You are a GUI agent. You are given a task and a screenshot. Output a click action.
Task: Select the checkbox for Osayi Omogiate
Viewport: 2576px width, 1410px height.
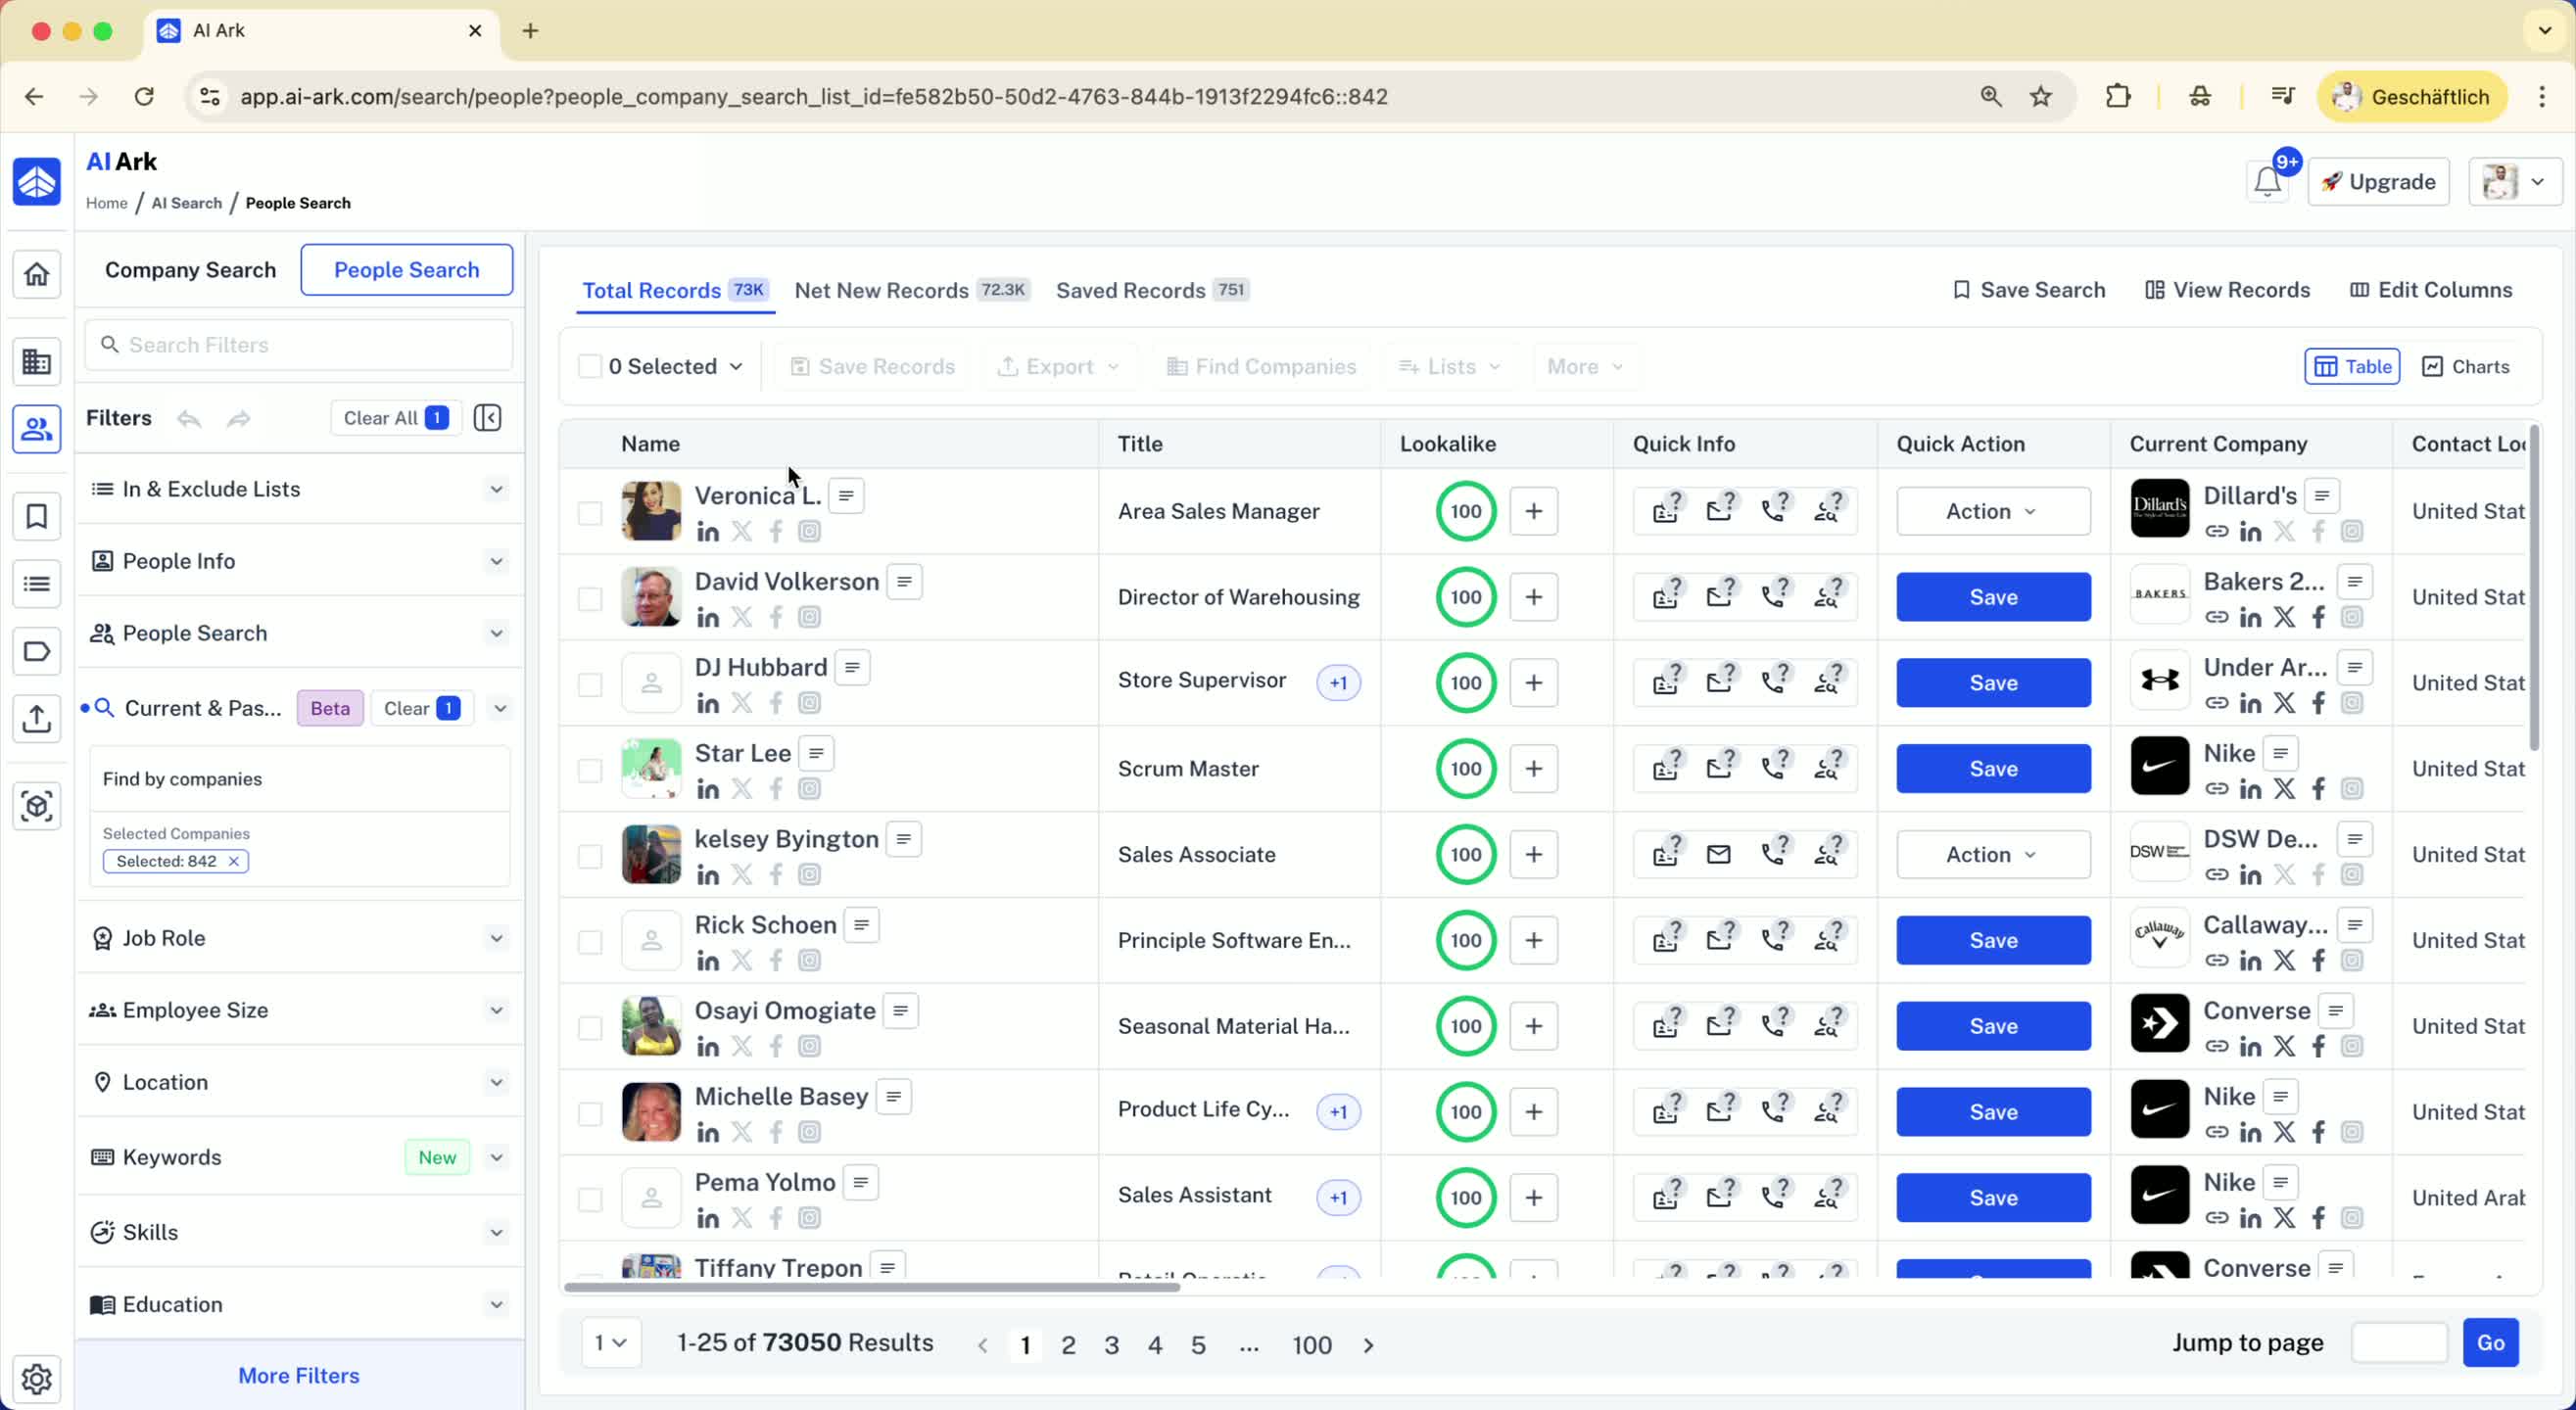click(x=590, y=1028)
